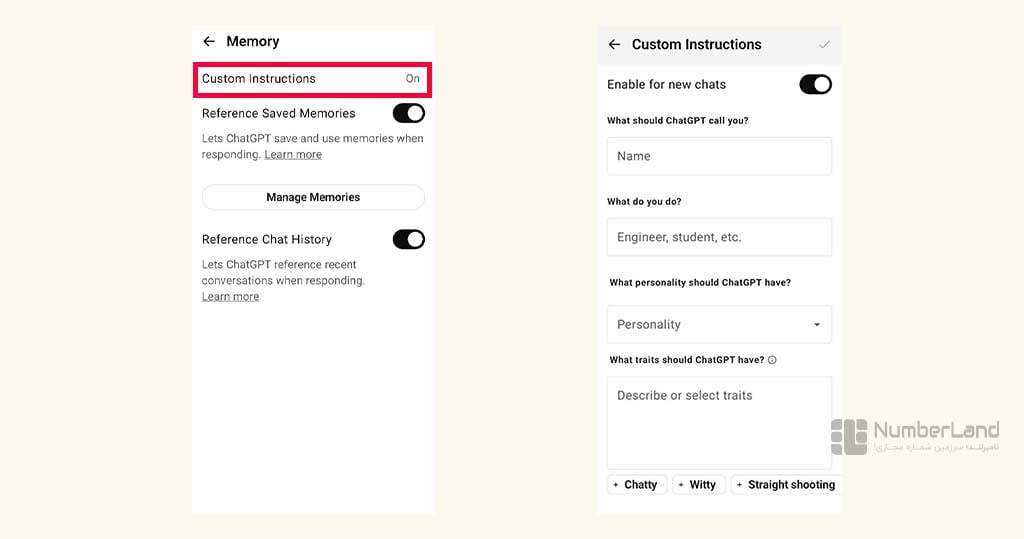Viewport: 1024px width, 539px height.
Task: Add the Straight shooting trait chip
Action: click(786, 485)
